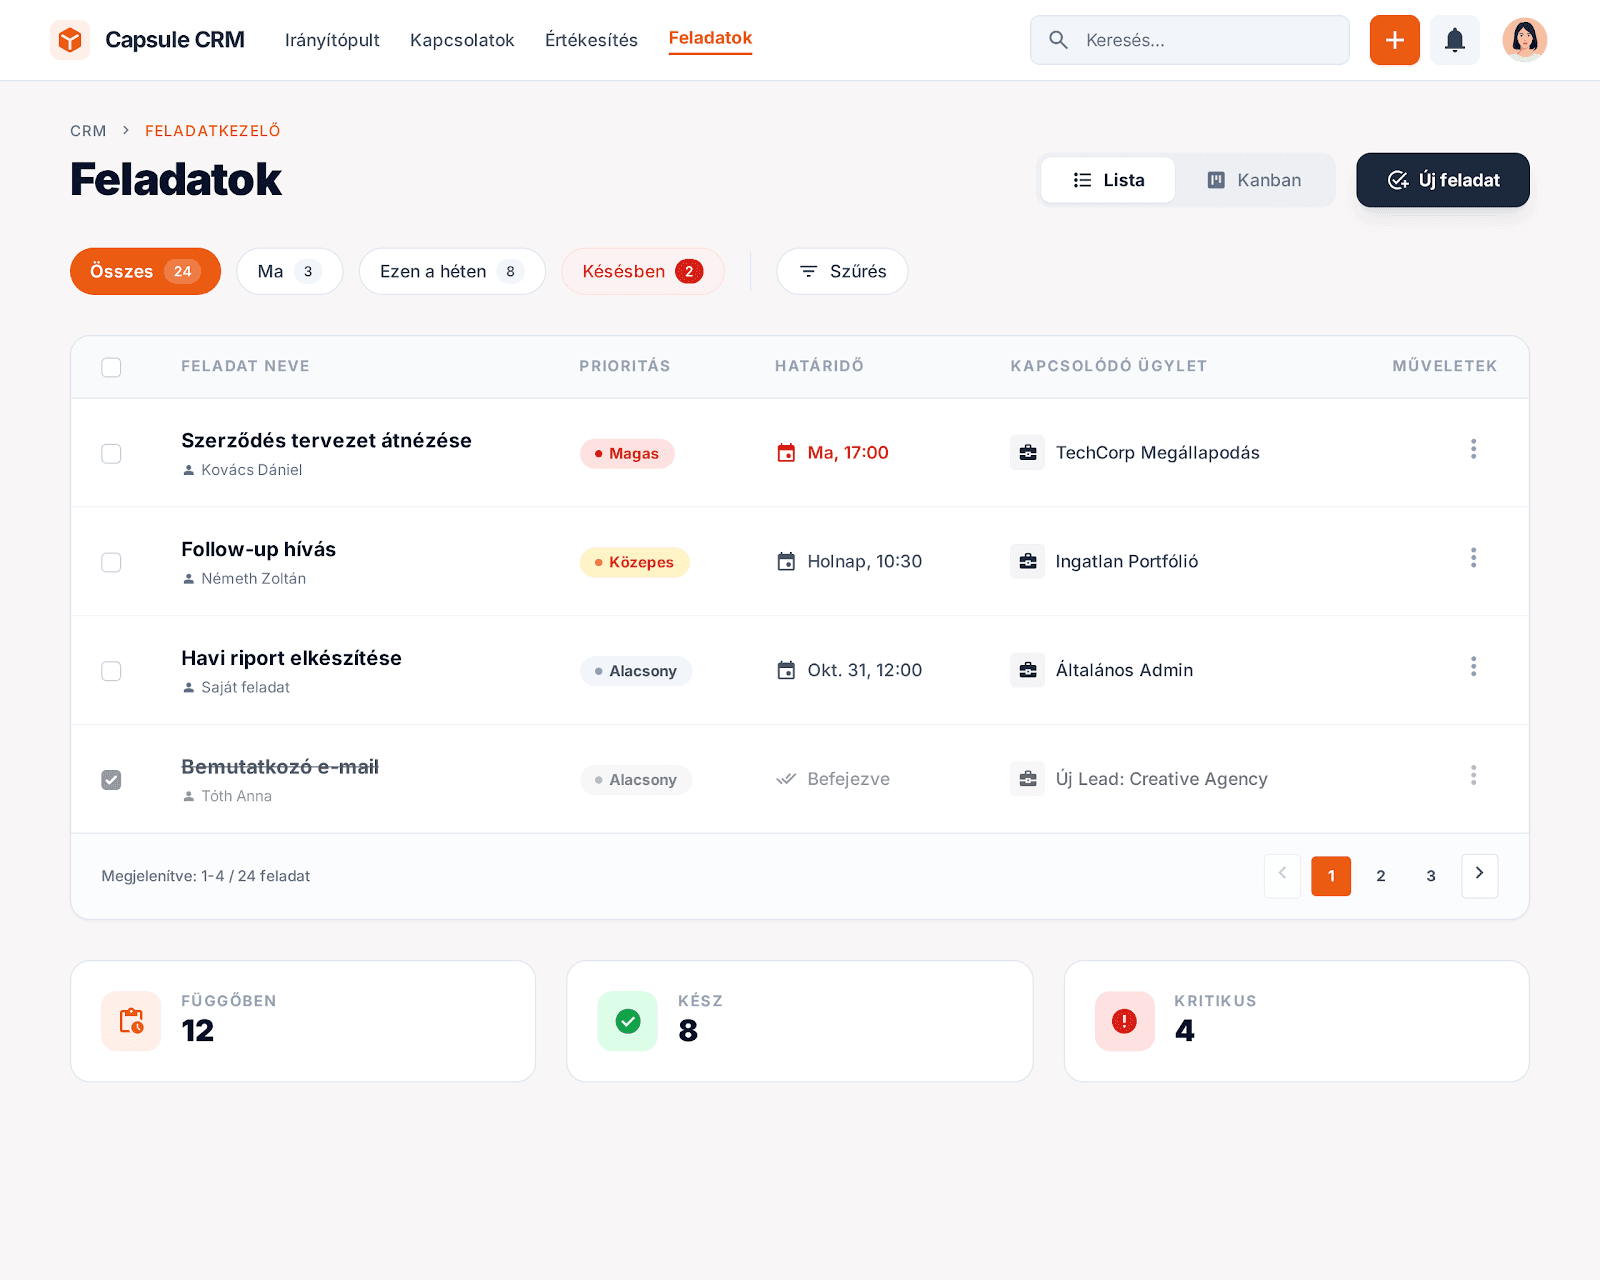Switch to the Kanban view tab
The width and height of the screenshot is (1600, 1280).
click(x=1254, y=180)
